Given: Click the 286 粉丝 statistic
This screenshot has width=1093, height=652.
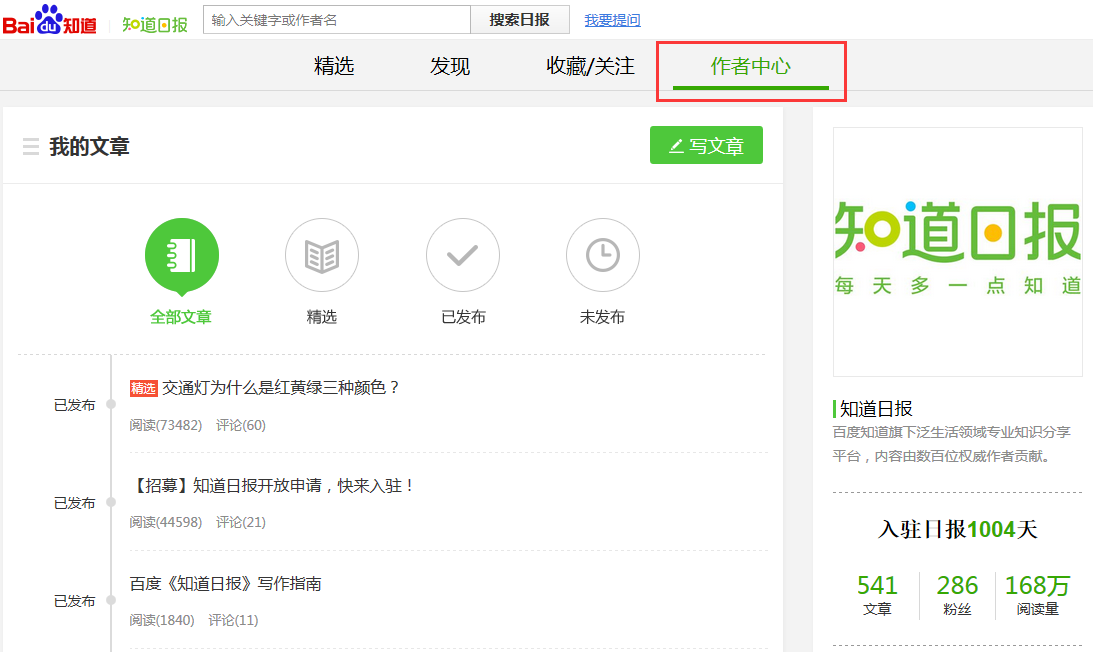Looking at the screenshot, I should click(x=957, y=595).
